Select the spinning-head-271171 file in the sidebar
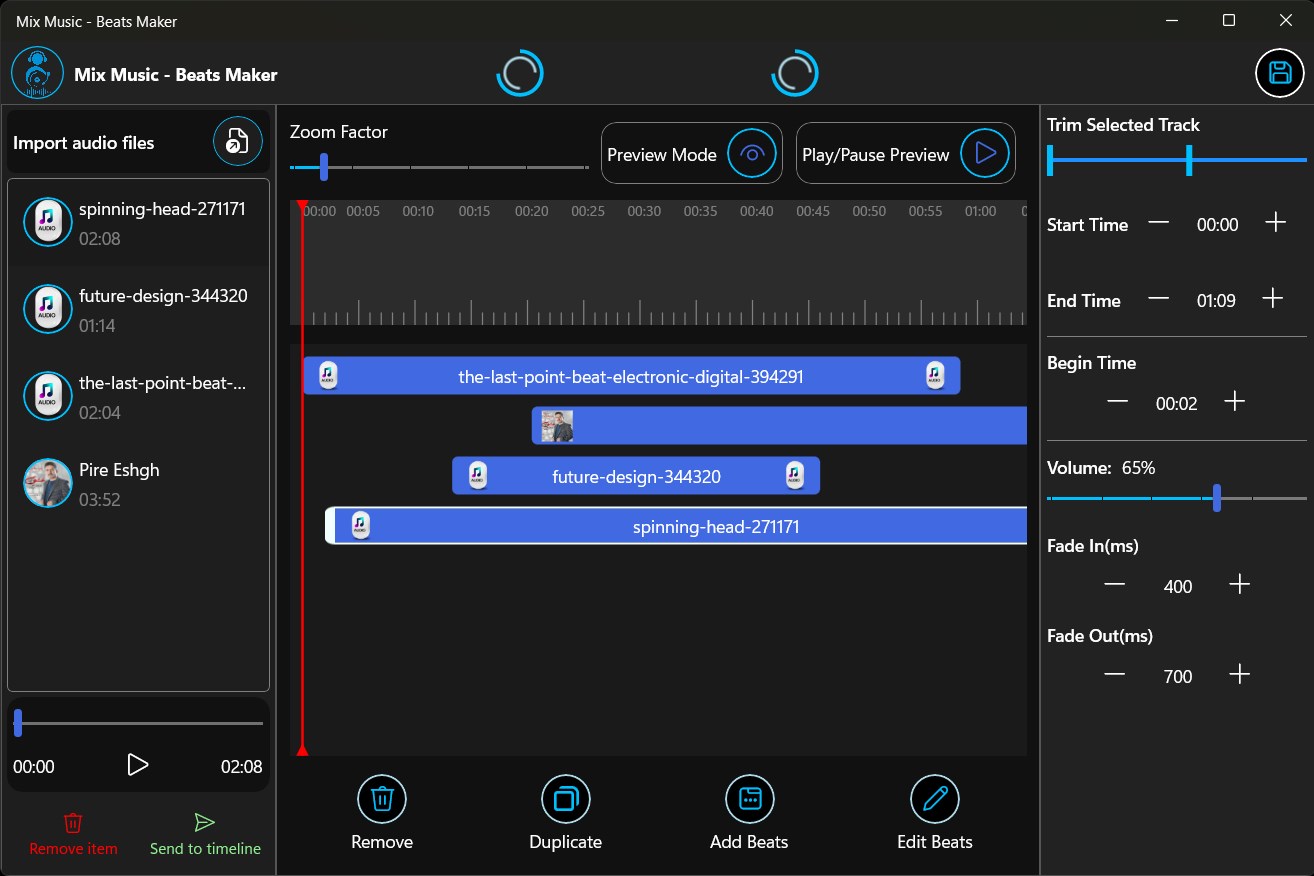 (138, 222)
